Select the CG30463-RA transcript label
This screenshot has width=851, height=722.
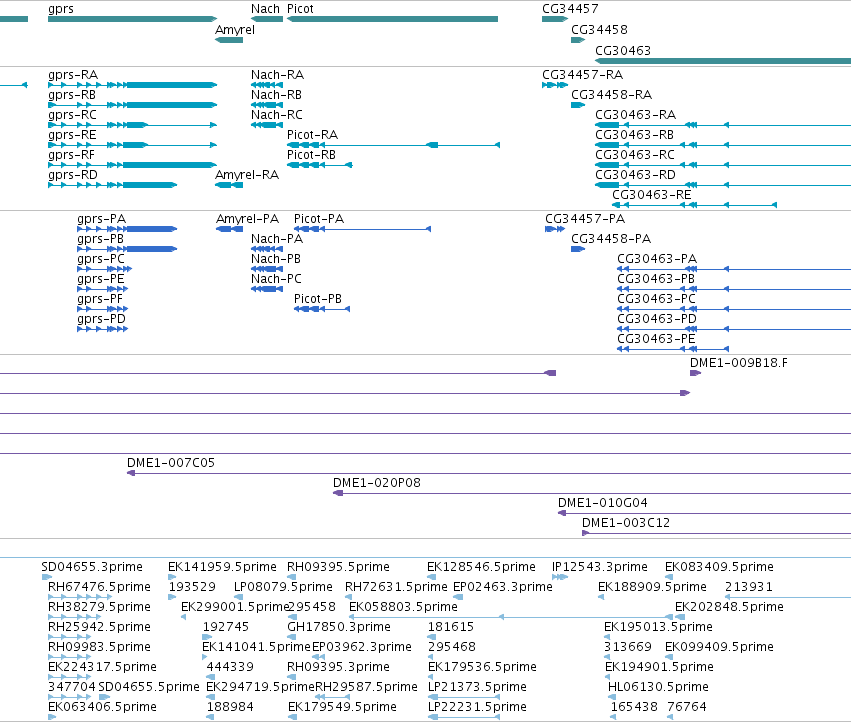[636, 115]
